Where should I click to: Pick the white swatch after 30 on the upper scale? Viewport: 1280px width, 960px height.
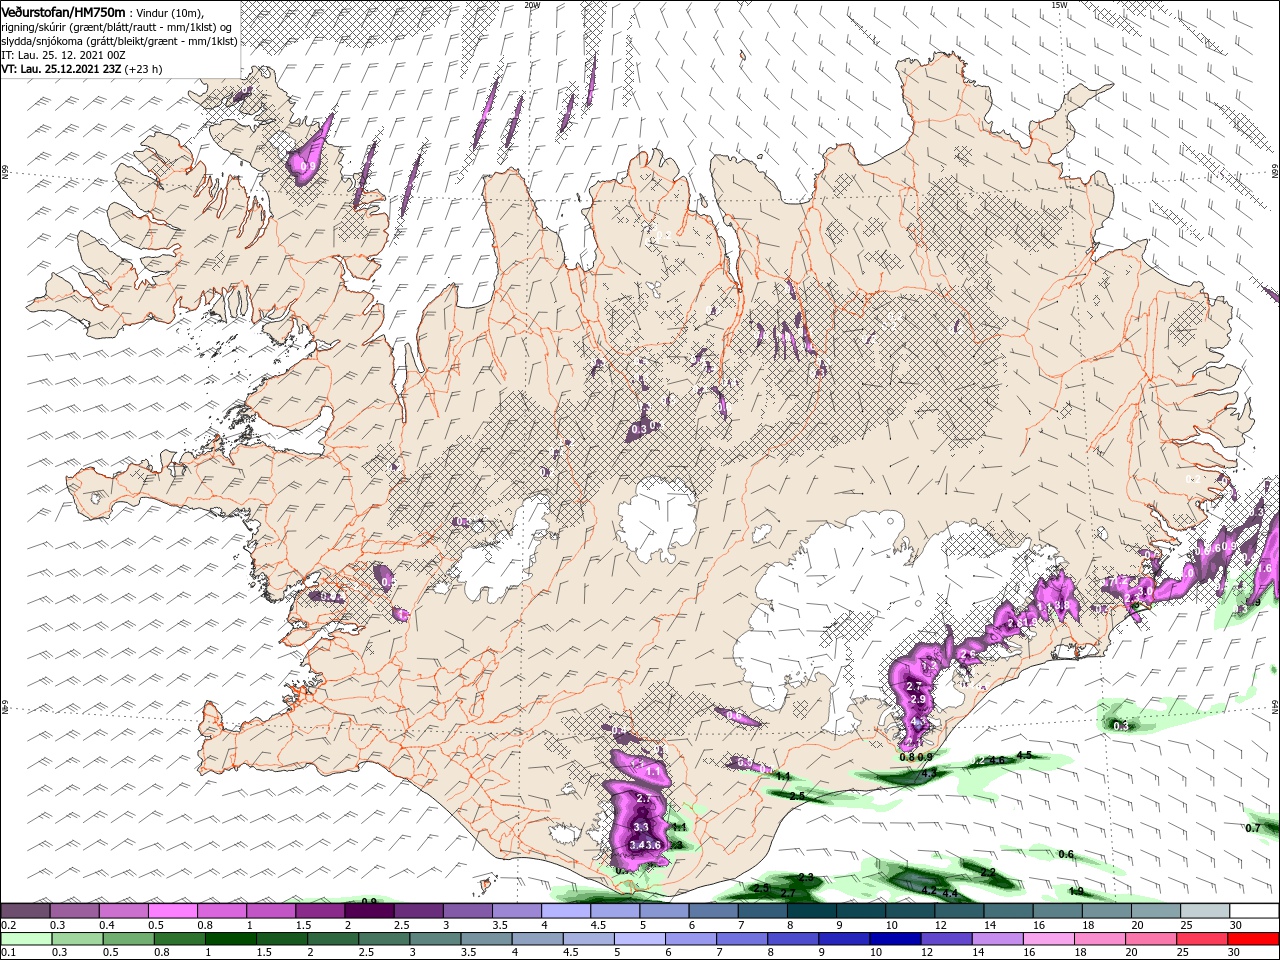point(1254,911)
